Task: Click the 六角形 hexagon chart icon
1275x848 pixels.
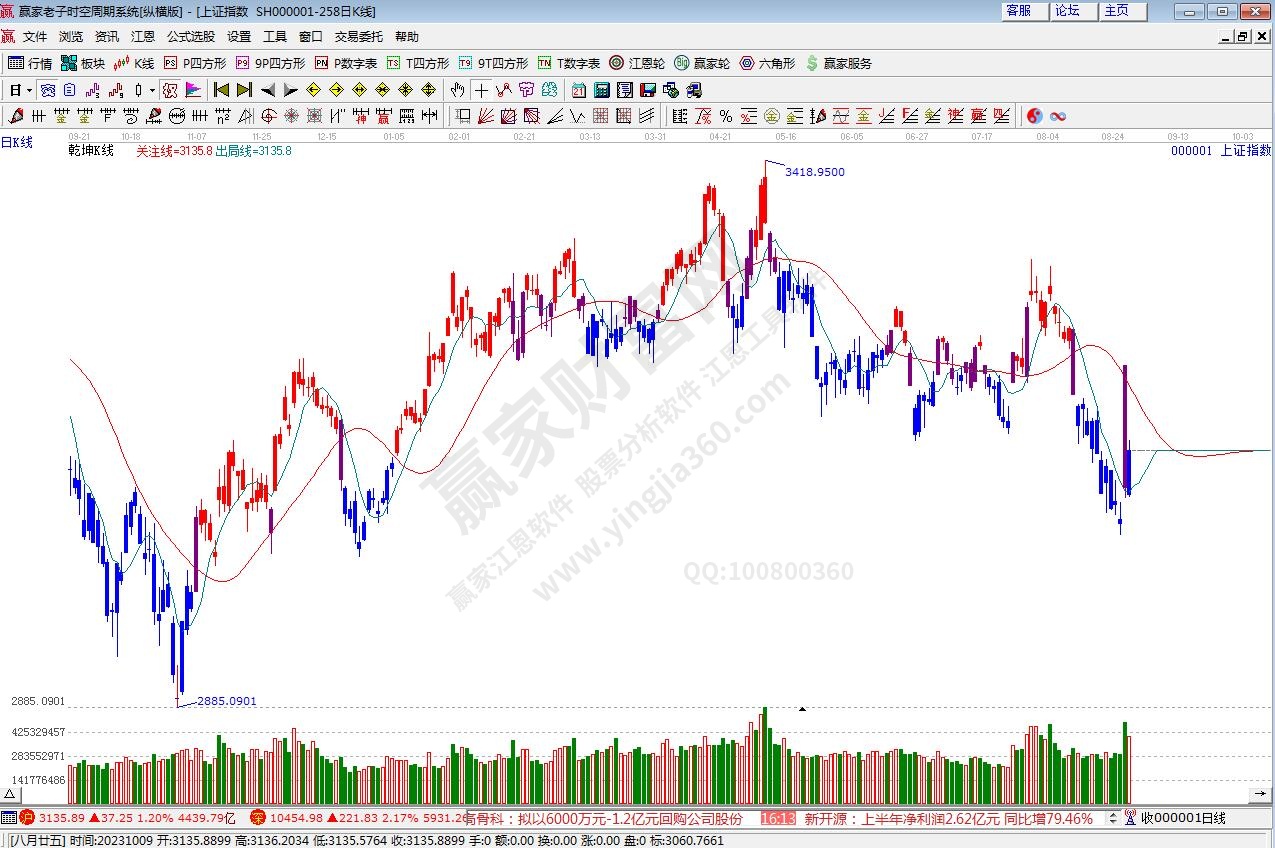Action: click(x=767, y=63)
